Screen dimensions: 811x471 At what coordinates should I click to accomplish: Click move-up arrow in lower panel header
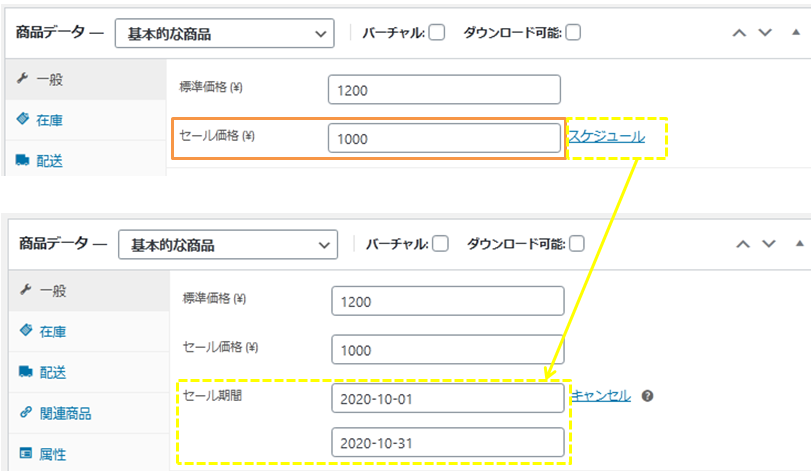click(743, 244)
